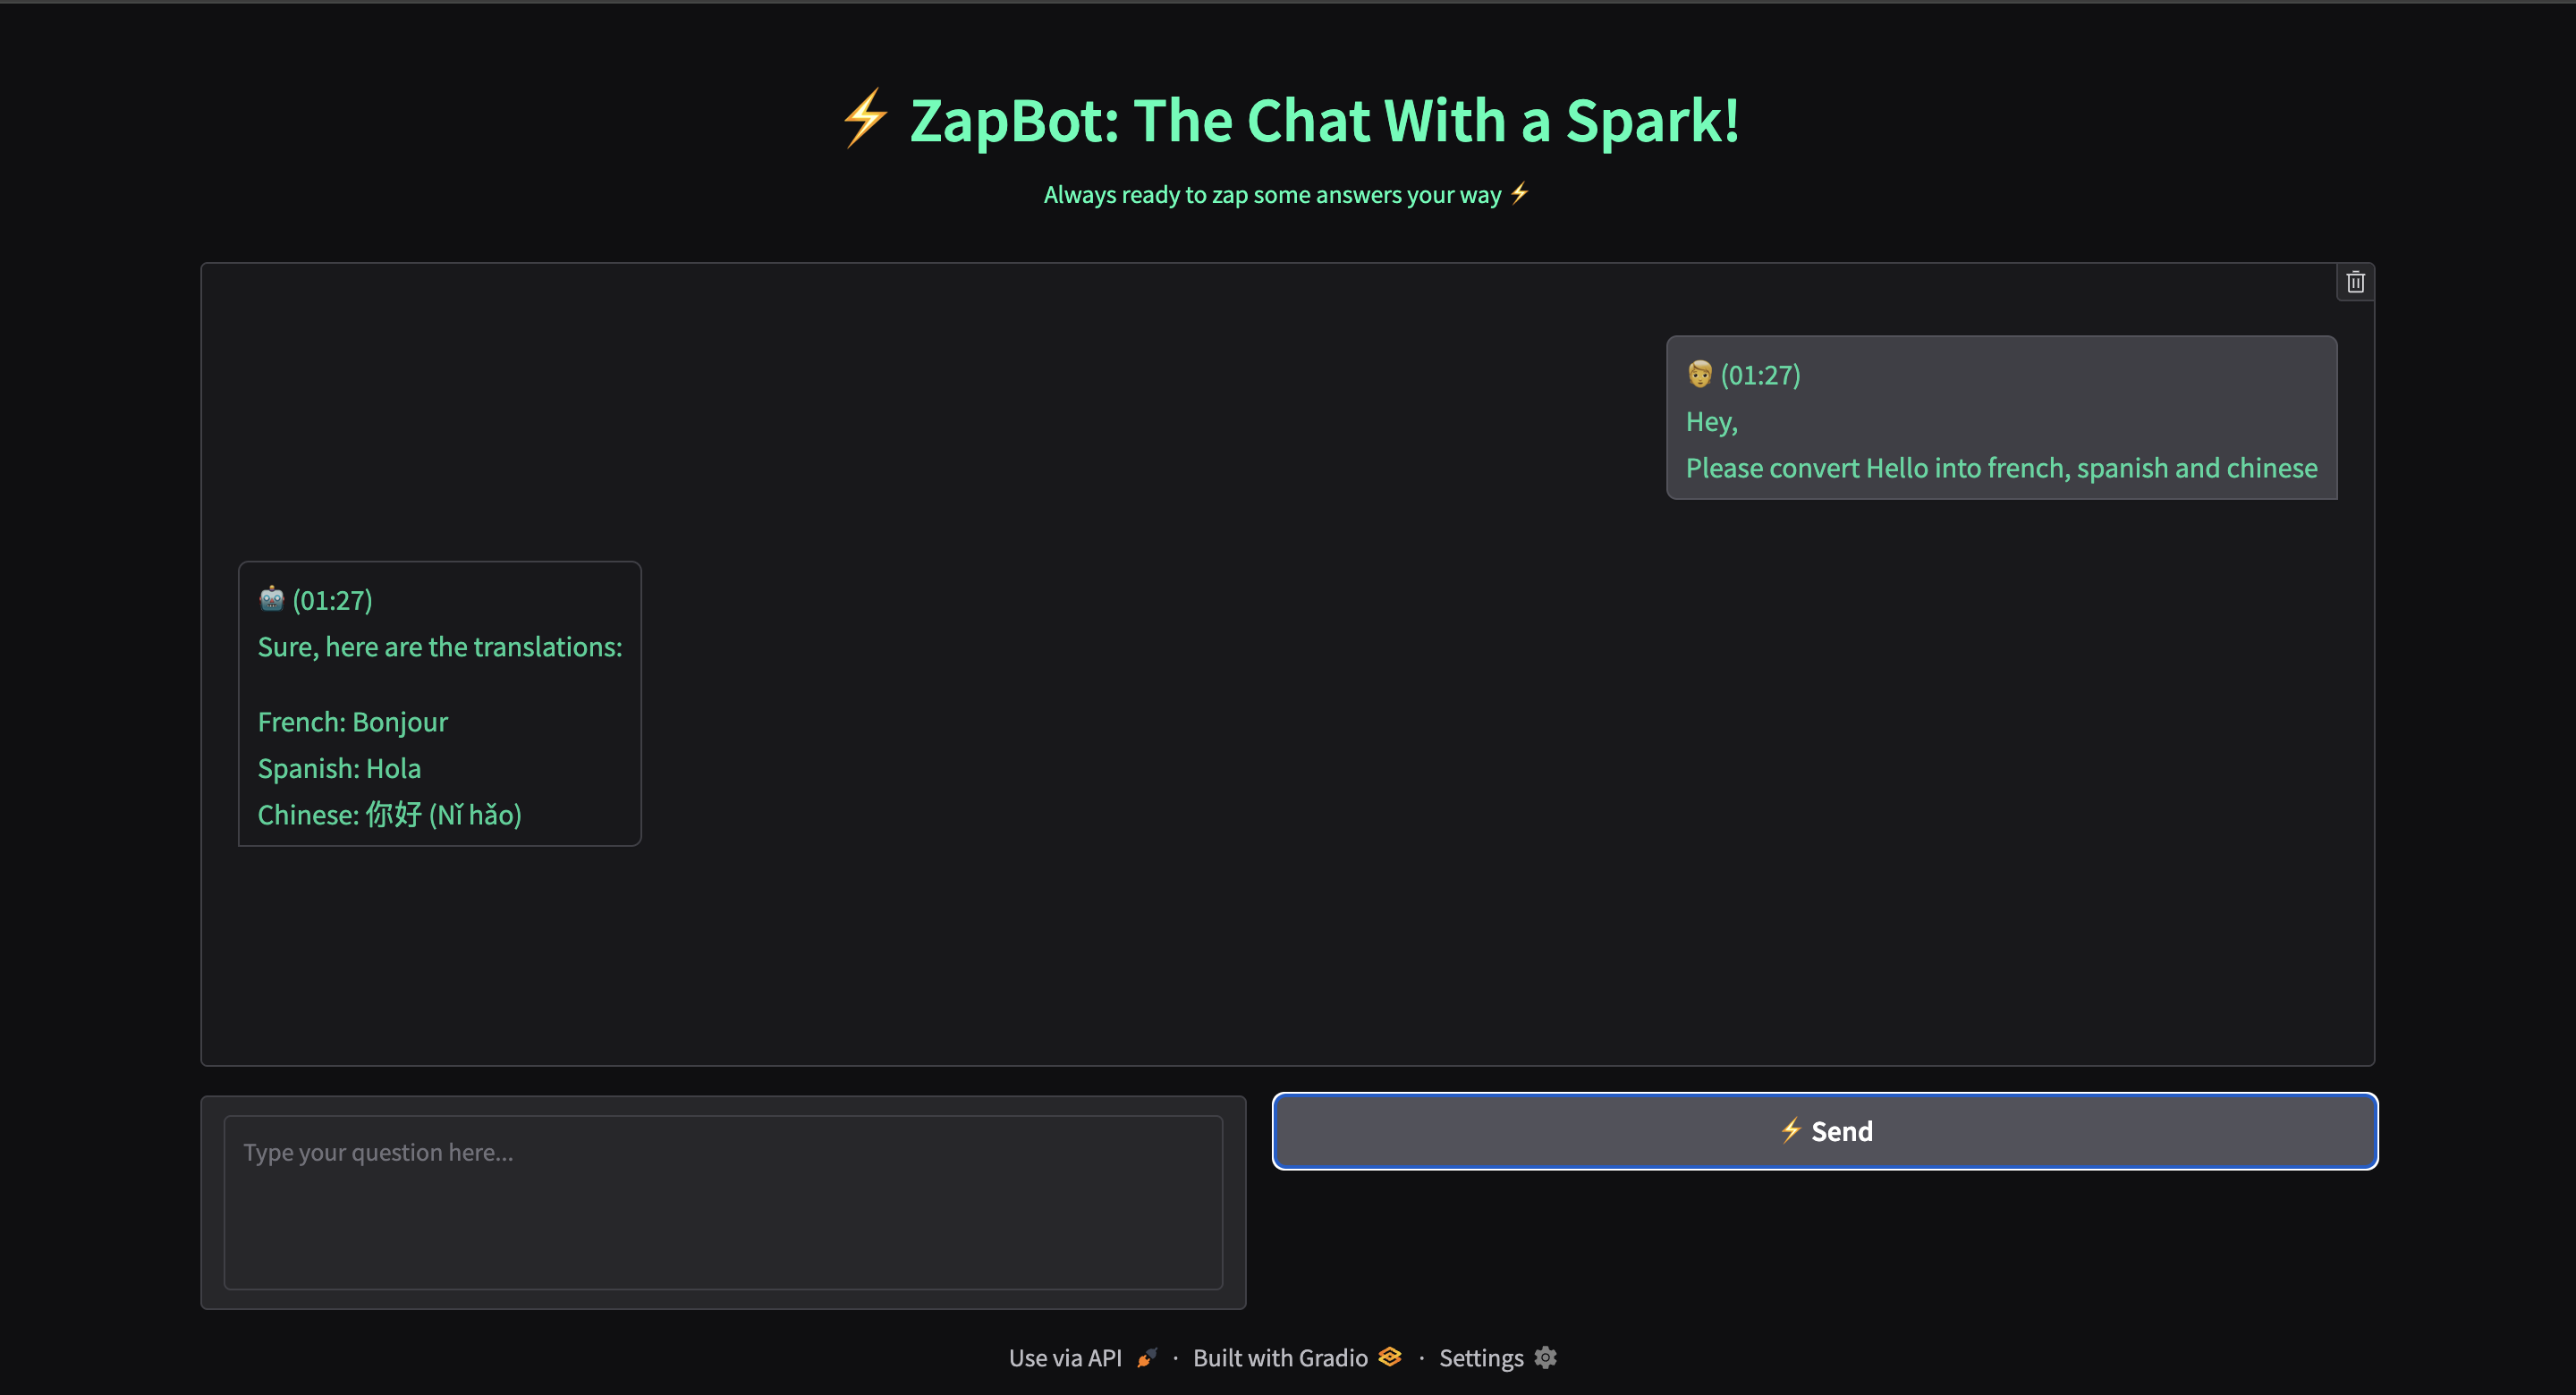Click the chatbot conversation area
The width and height of the screenshot is (2576, 1395).
point(1288,950)
